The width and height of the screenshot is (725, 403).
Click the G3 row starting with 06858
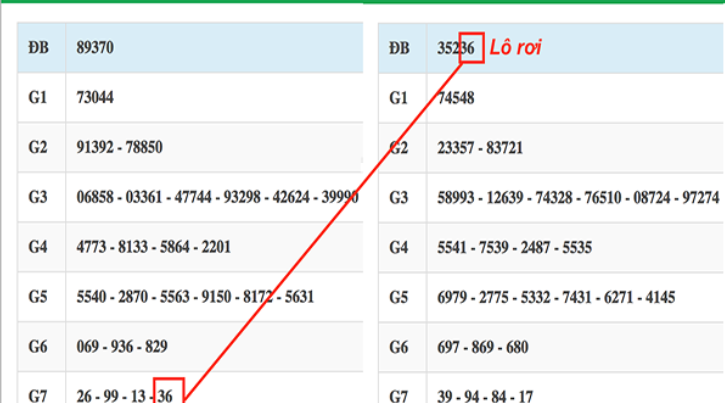(x=217, y=197)
